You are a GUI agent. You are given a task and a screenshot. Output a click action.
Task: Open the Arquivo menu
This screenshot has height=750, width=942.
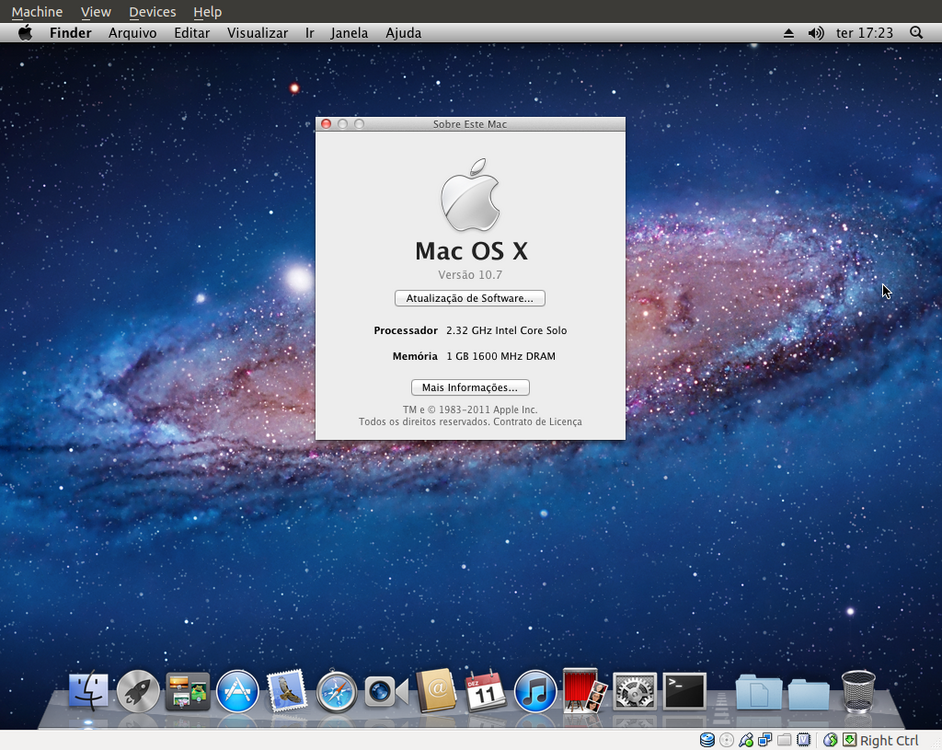click(132, 33)
